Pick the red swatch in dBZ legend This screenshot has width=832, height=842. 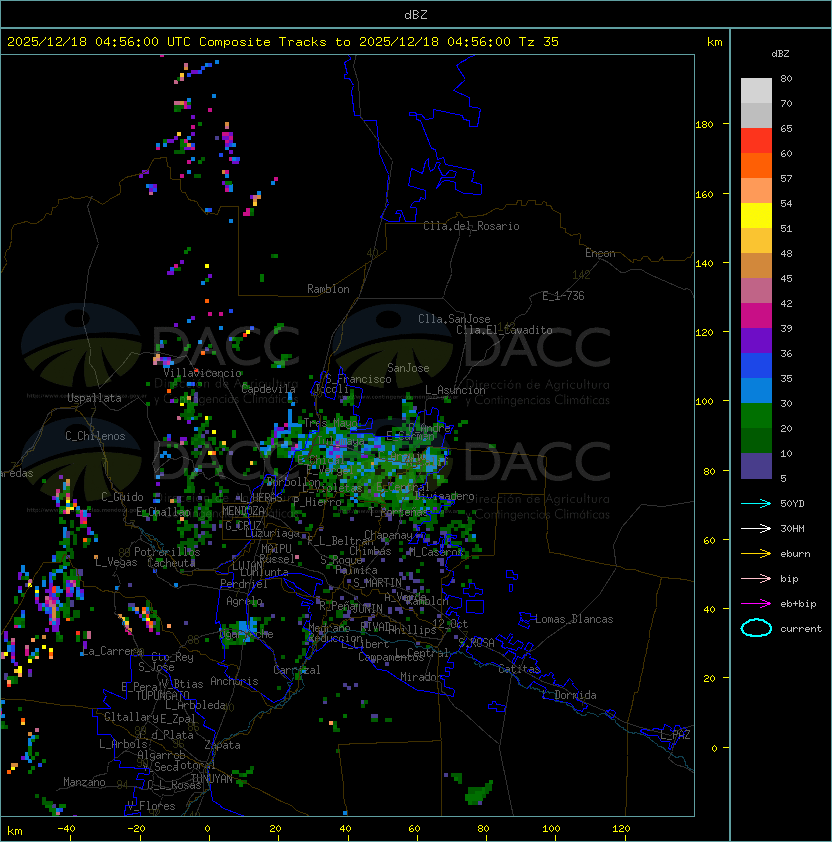point(756,140)
